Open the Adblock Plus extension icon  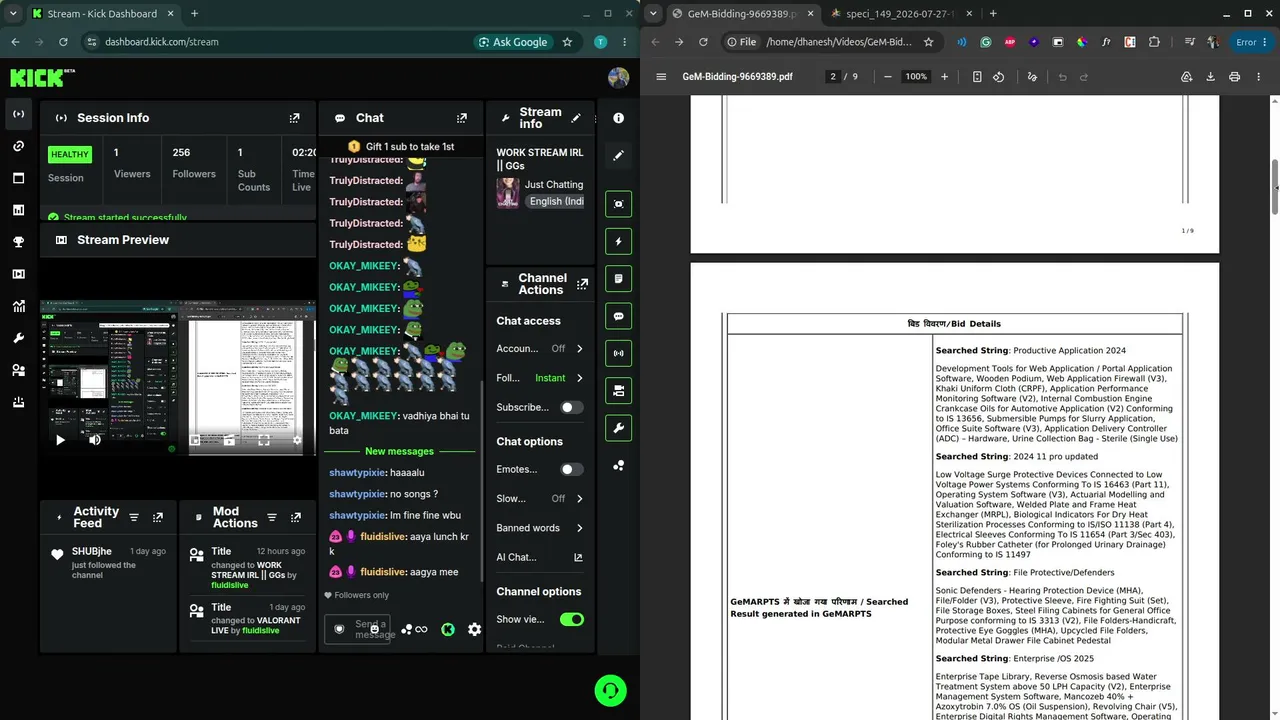coord(1010,42)
